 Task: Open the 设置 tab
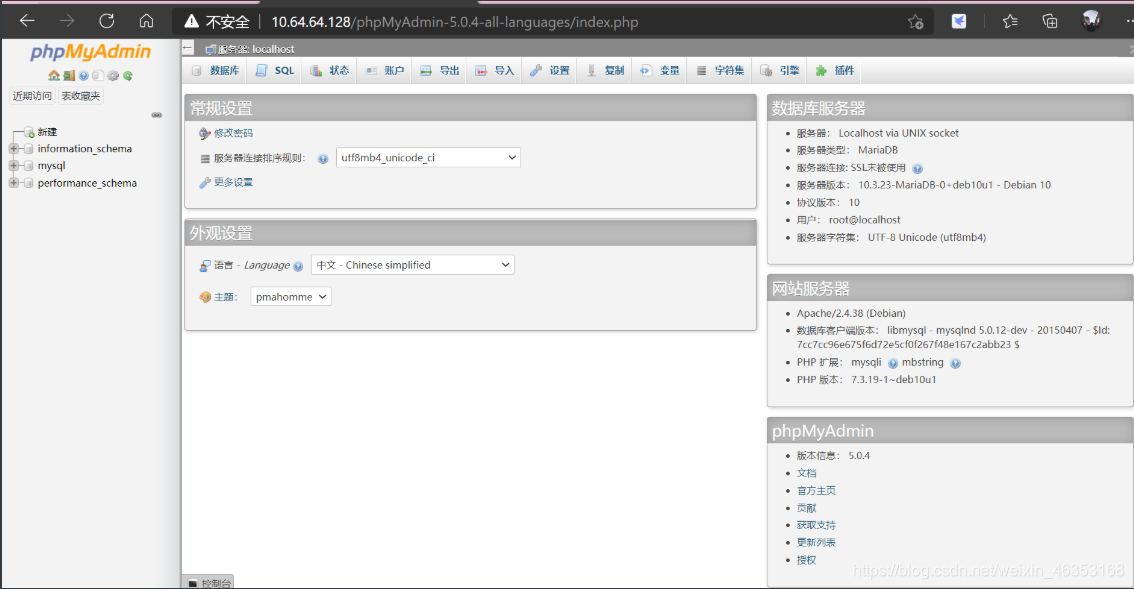(x=550, y=70)
